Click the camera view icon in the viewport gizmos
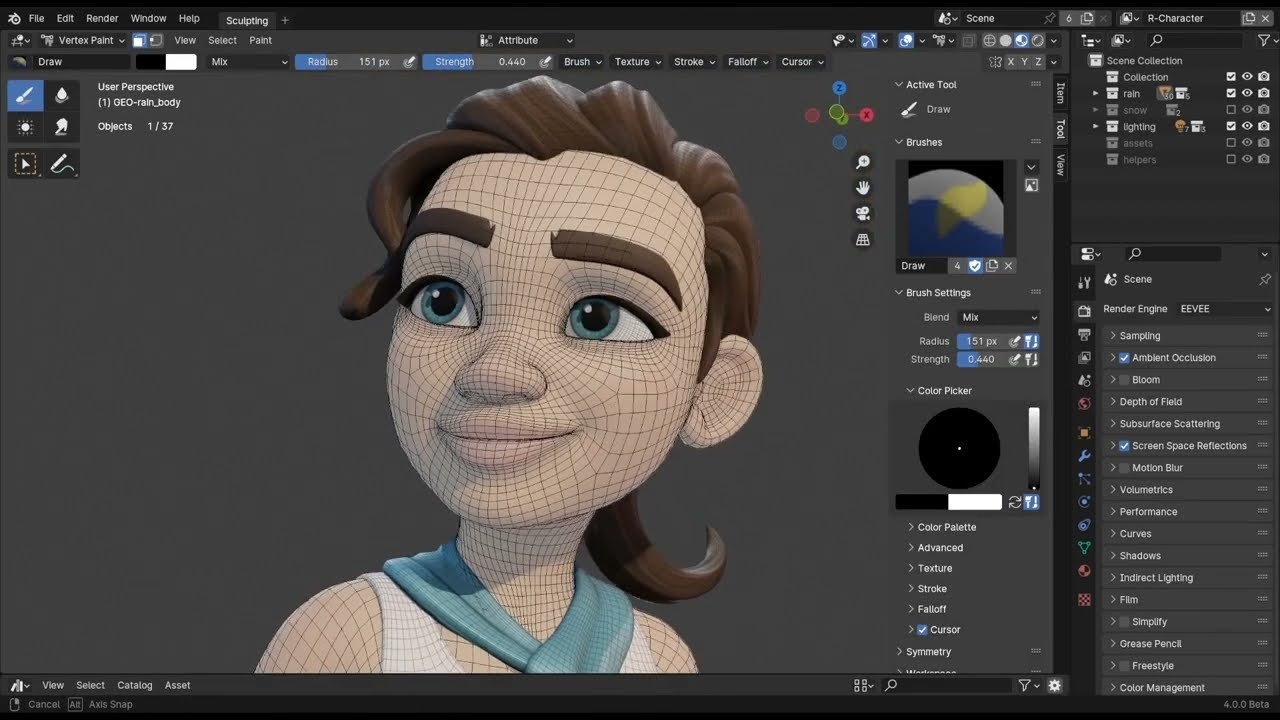Screen dimensions: 1280x720 (862, 213)
